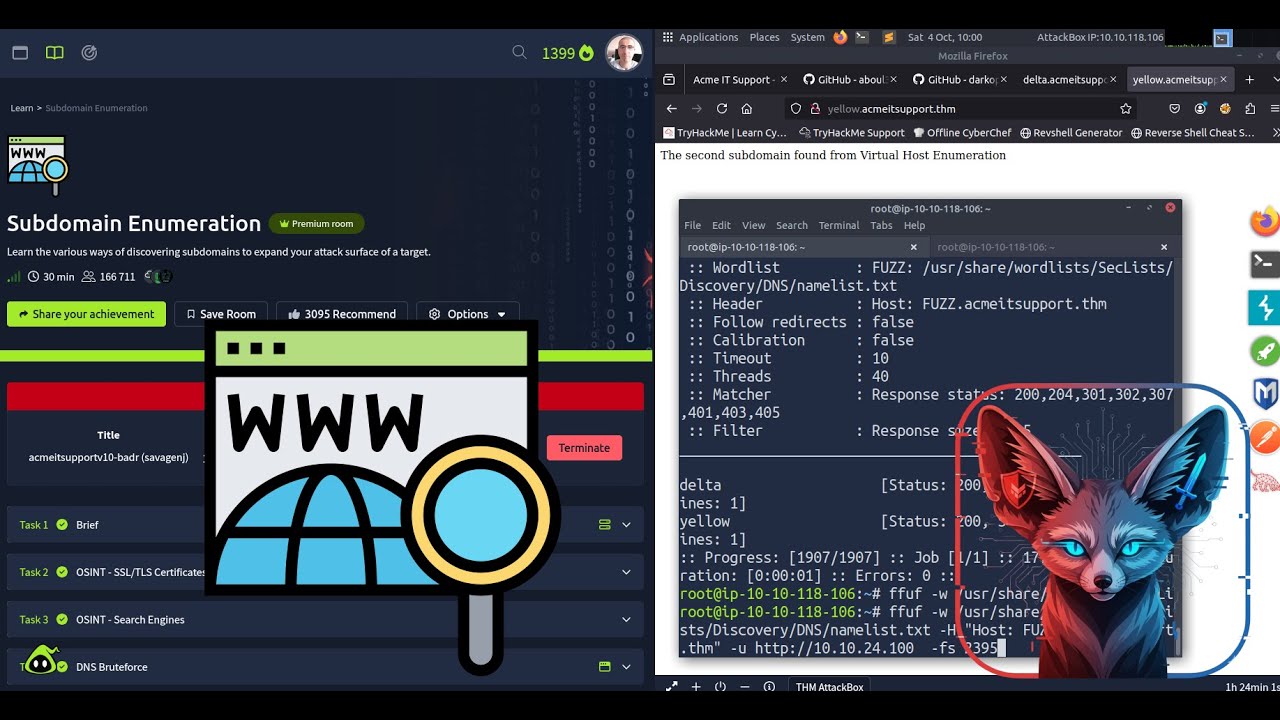The image size is (1280, 720).
Task: Show more bookmarks chevron
Action: (x=1274, y=132)
